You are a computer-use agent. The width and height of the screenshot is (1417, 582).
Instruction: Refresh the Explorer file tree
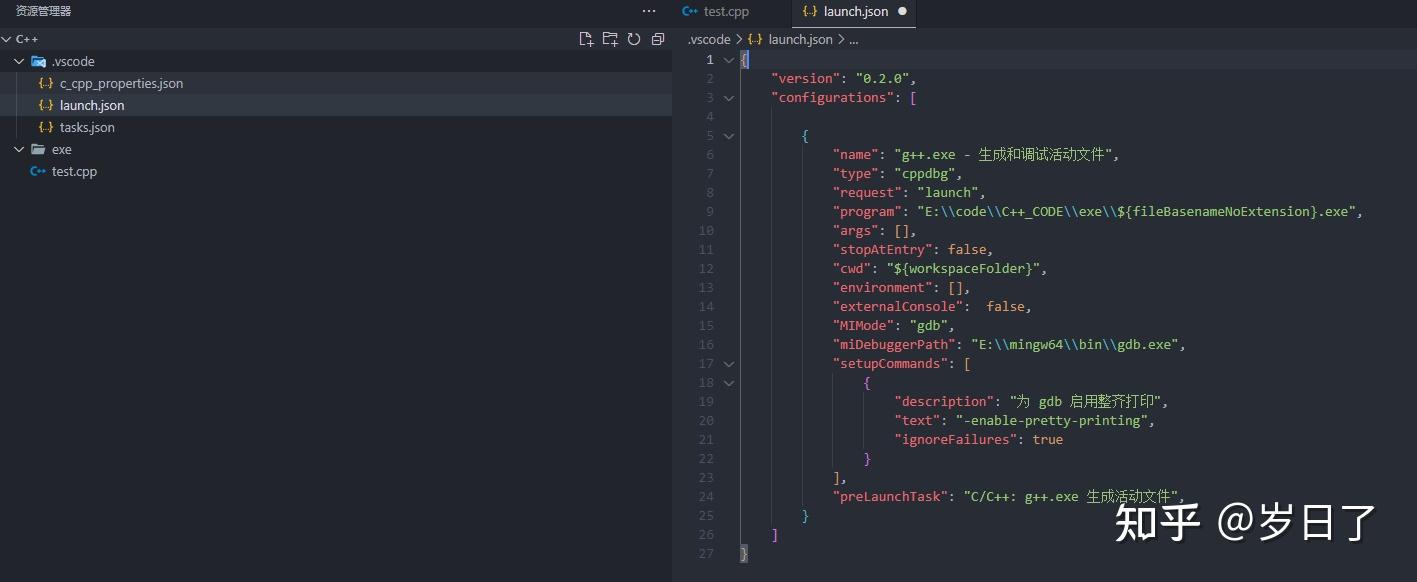(634, 38)
